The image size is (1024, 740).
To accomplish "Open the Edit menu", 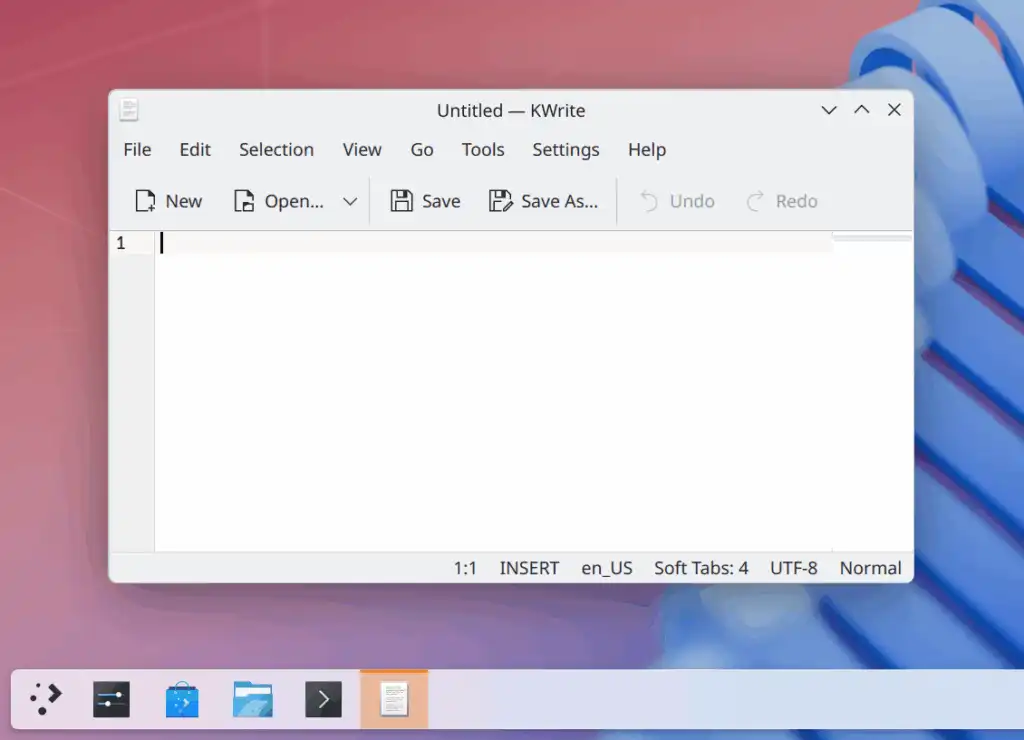I will [x=195, y=150].
